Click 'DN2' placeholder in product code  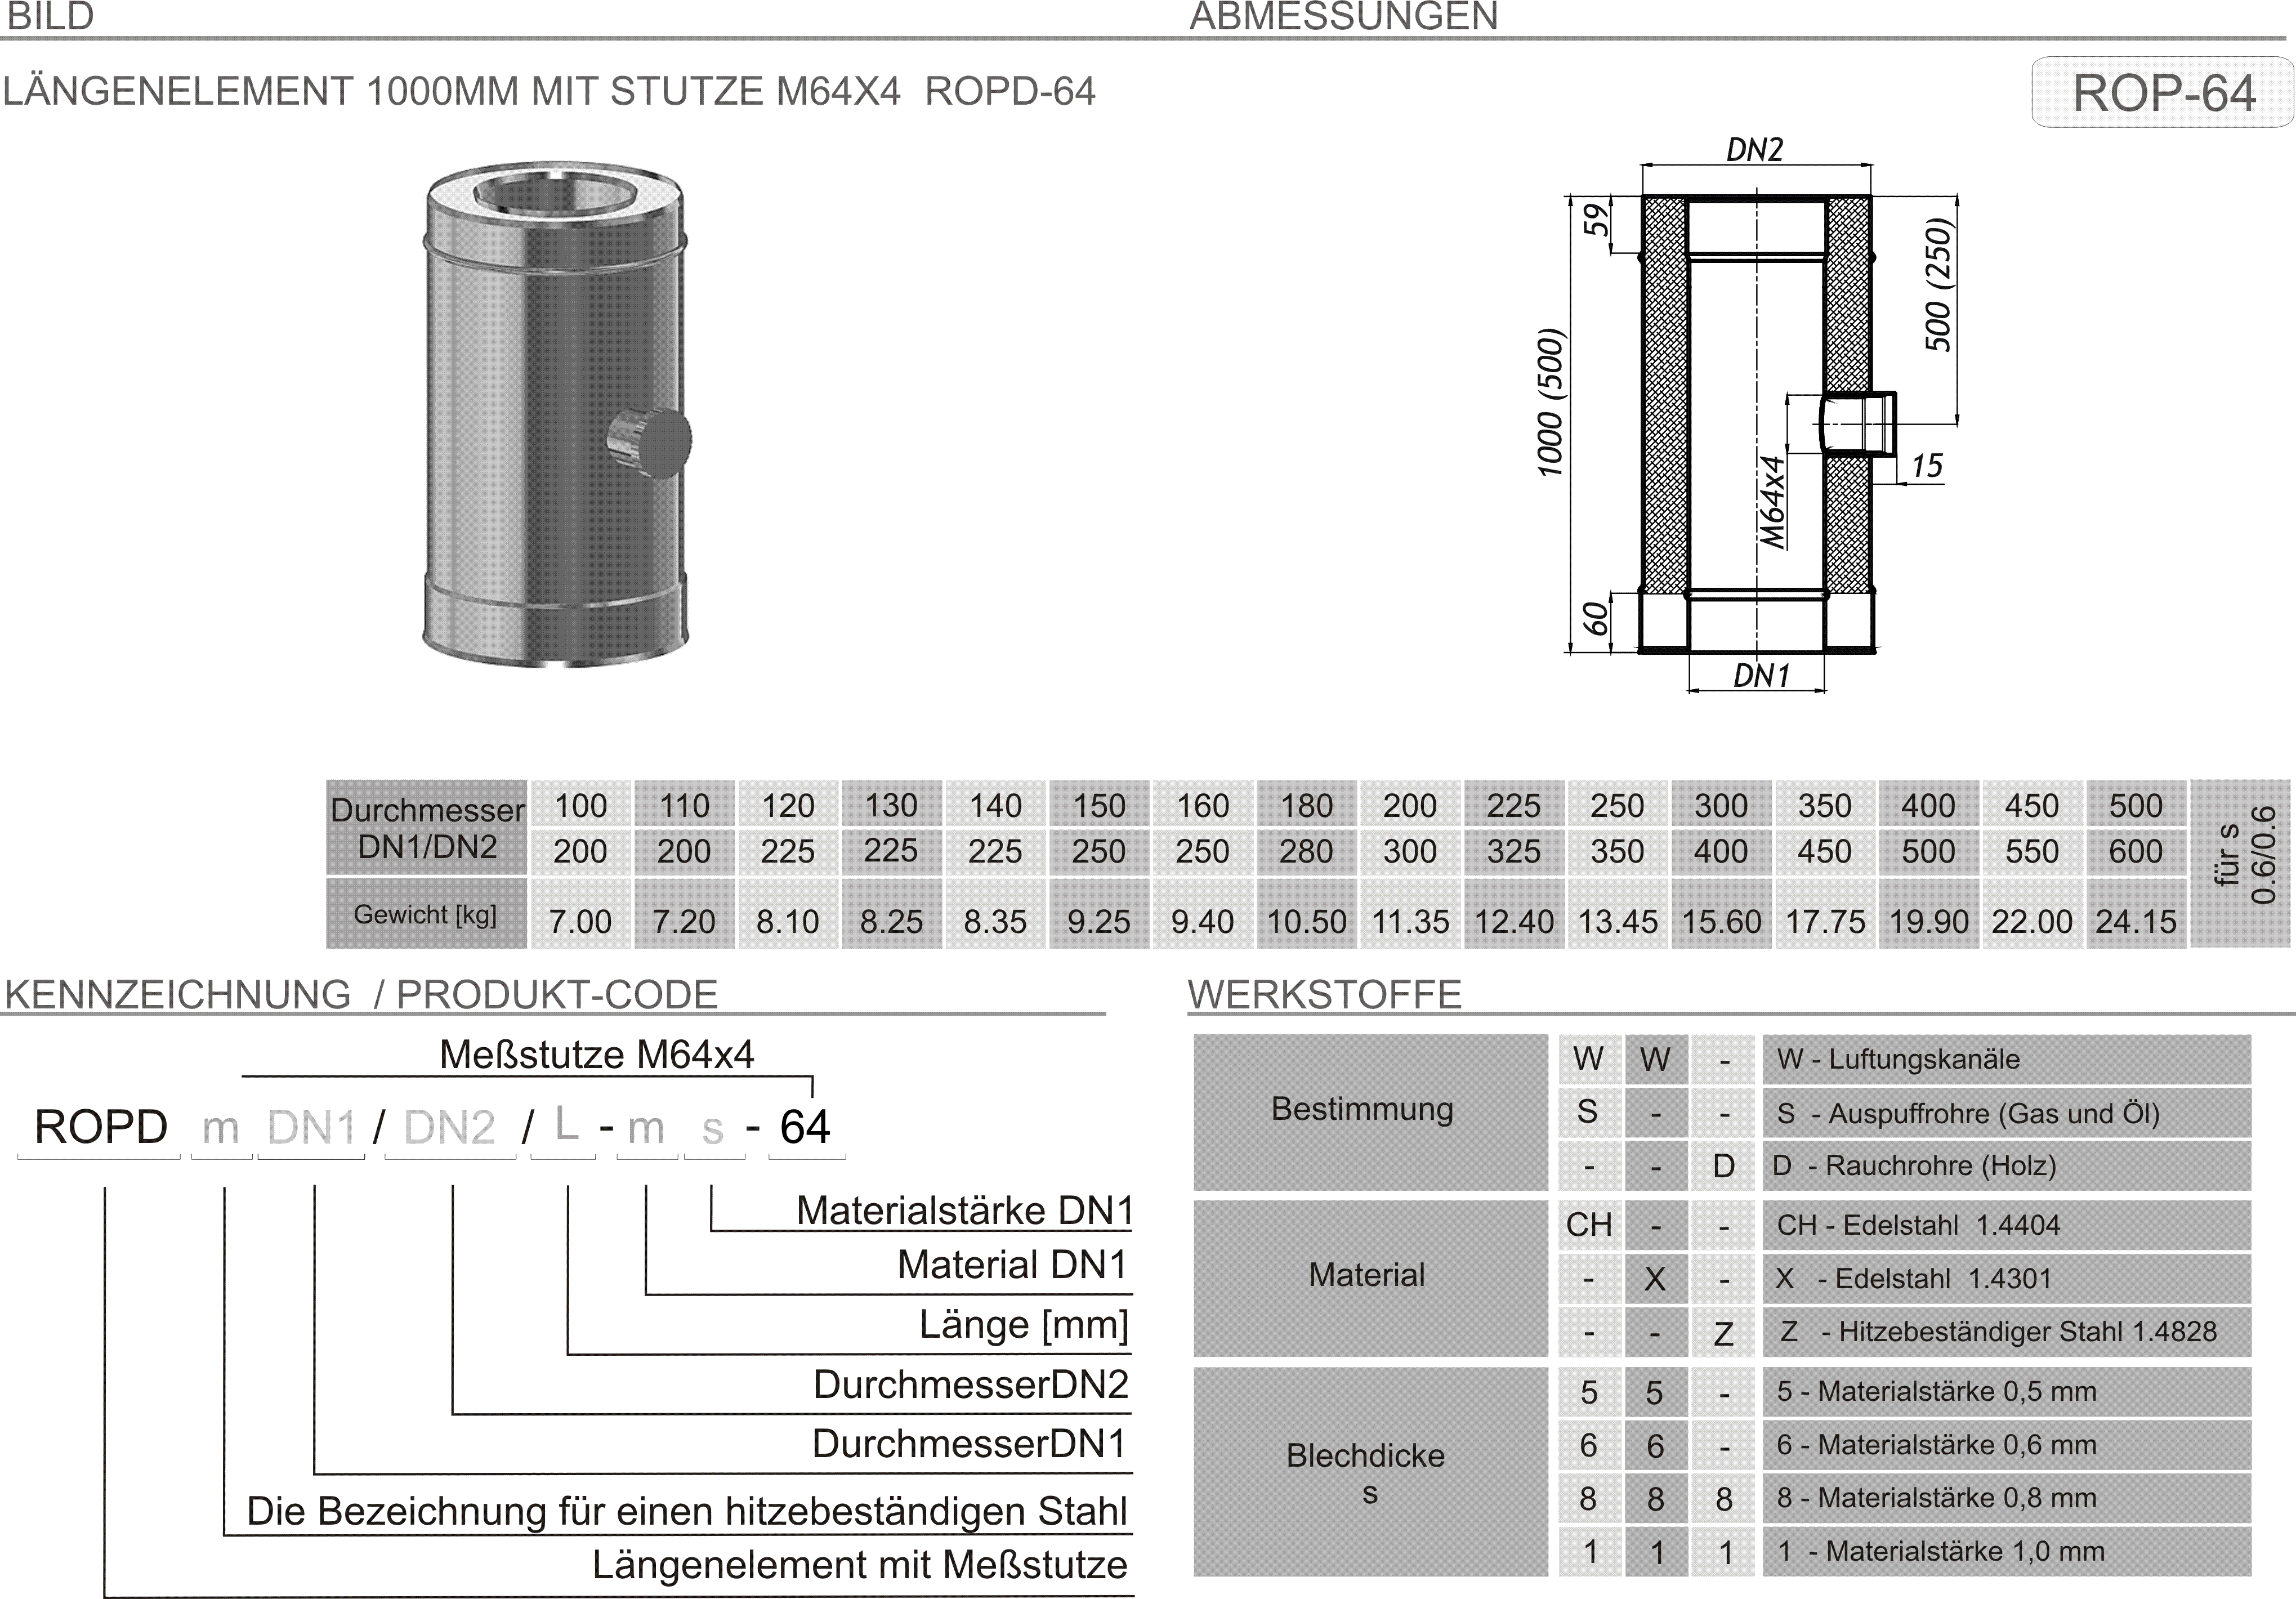tap(449, 1128)
